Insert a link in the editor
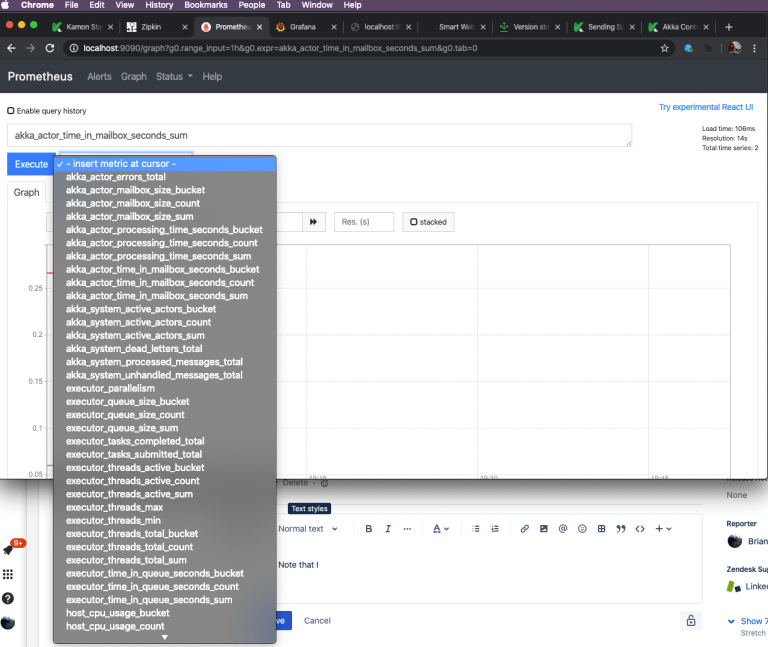 (525, 528)
